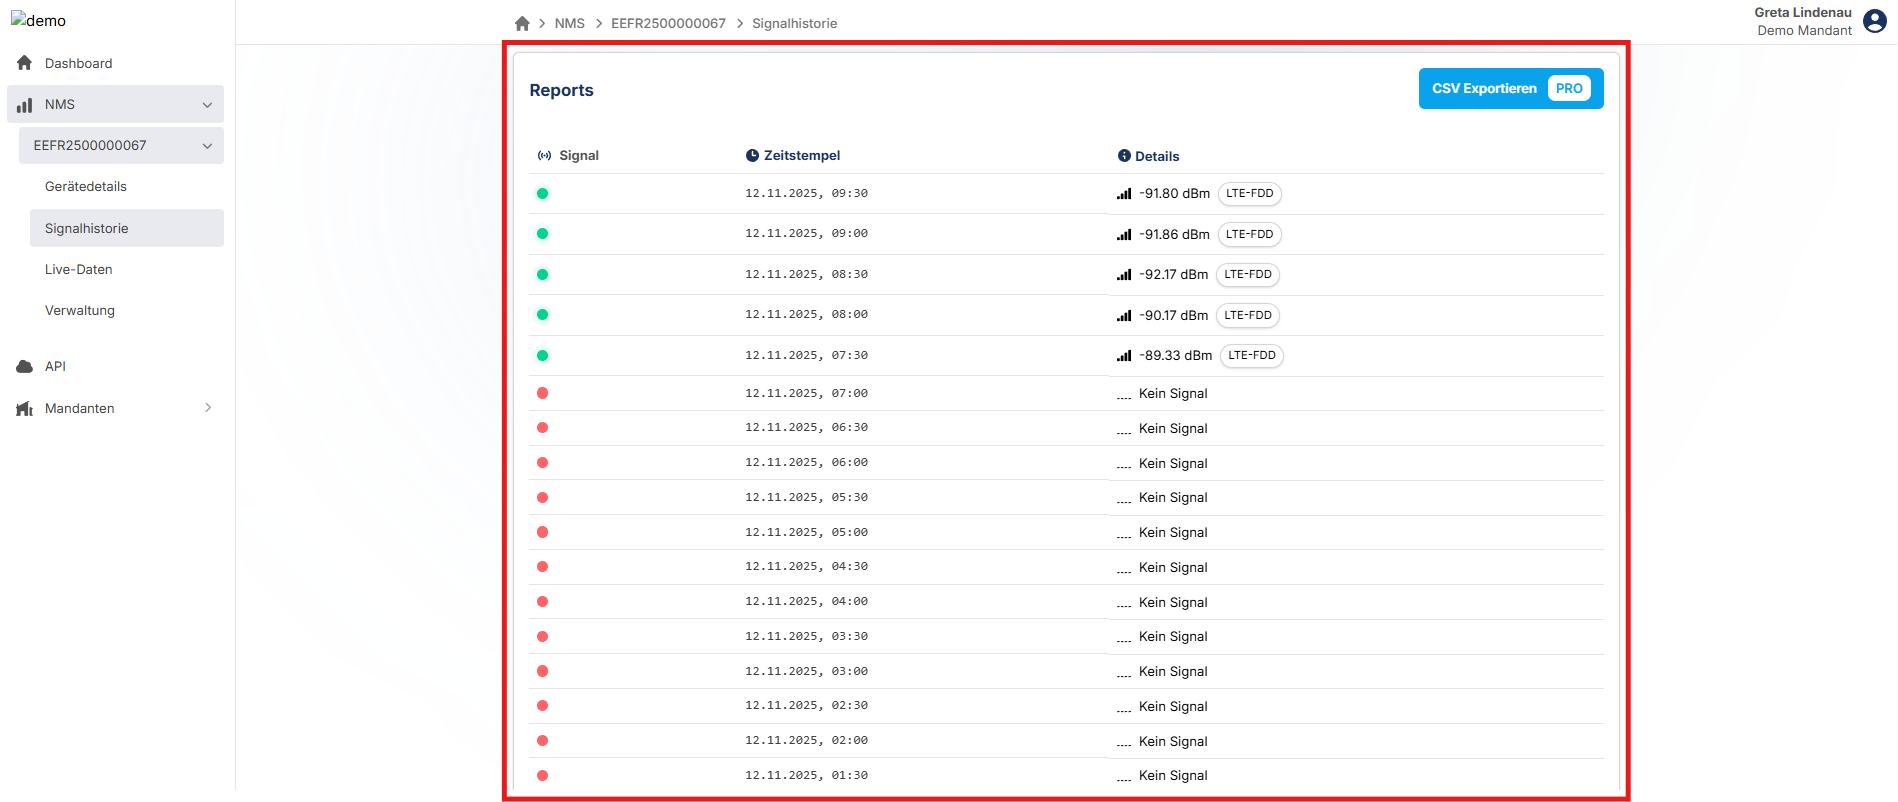The height and width of the screenshot is (802, 1898).
Task: Open the Verwaltung menu item
Action: (x=80, y=310)
